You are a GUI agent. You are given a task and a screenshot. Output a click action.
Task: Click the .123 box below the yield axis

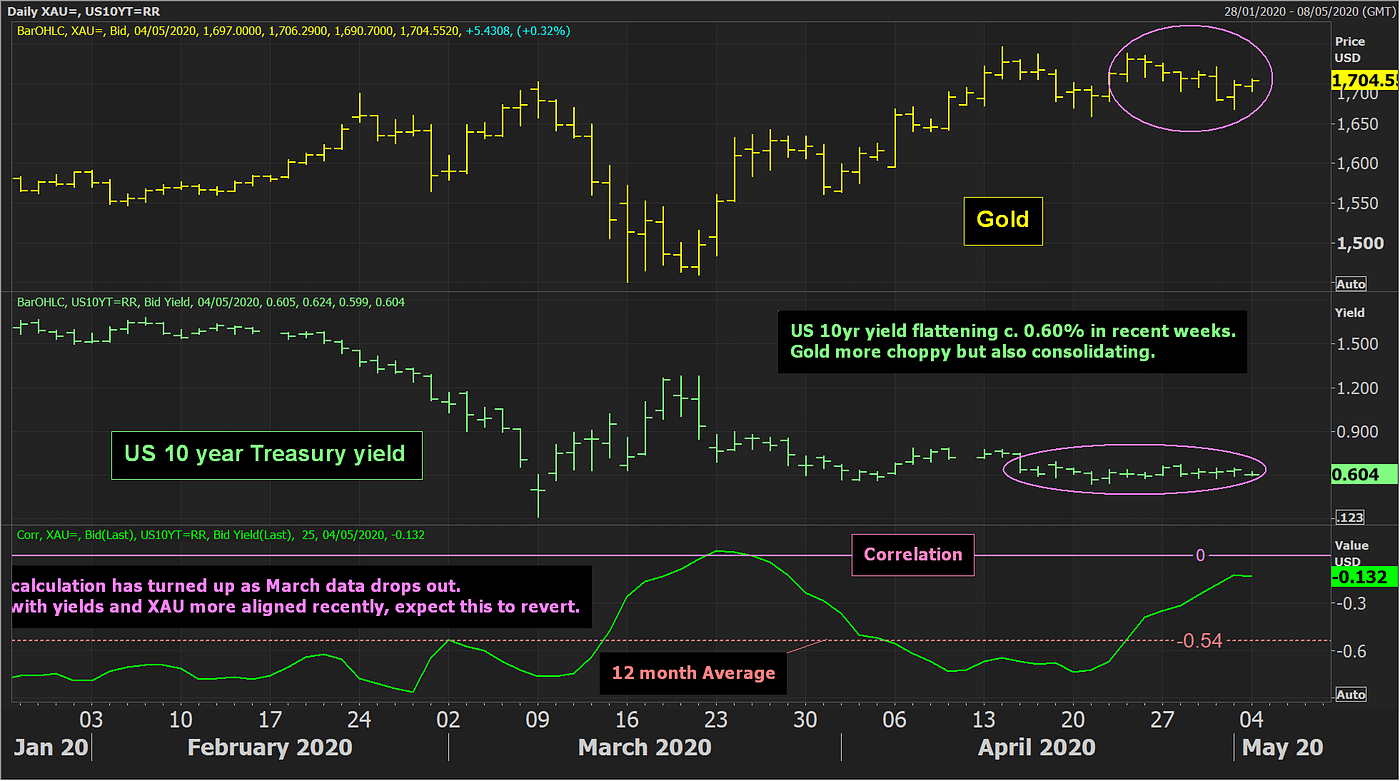pos(1350,517)
